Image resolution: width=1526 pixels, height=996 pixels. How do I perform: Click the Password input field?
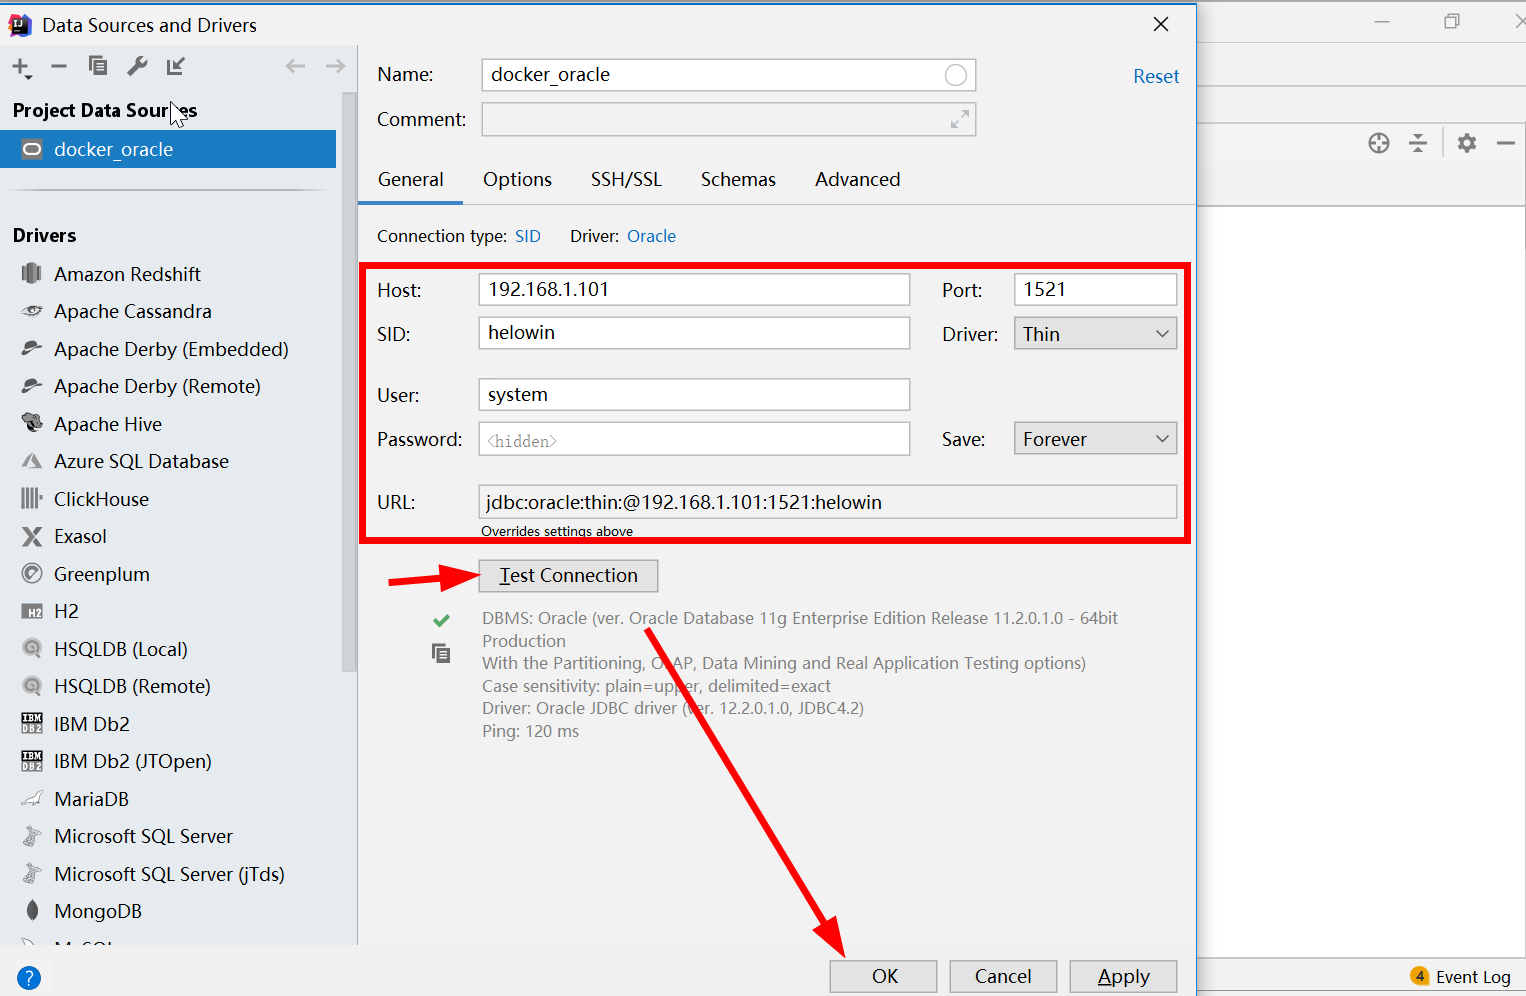click(694, 439)
